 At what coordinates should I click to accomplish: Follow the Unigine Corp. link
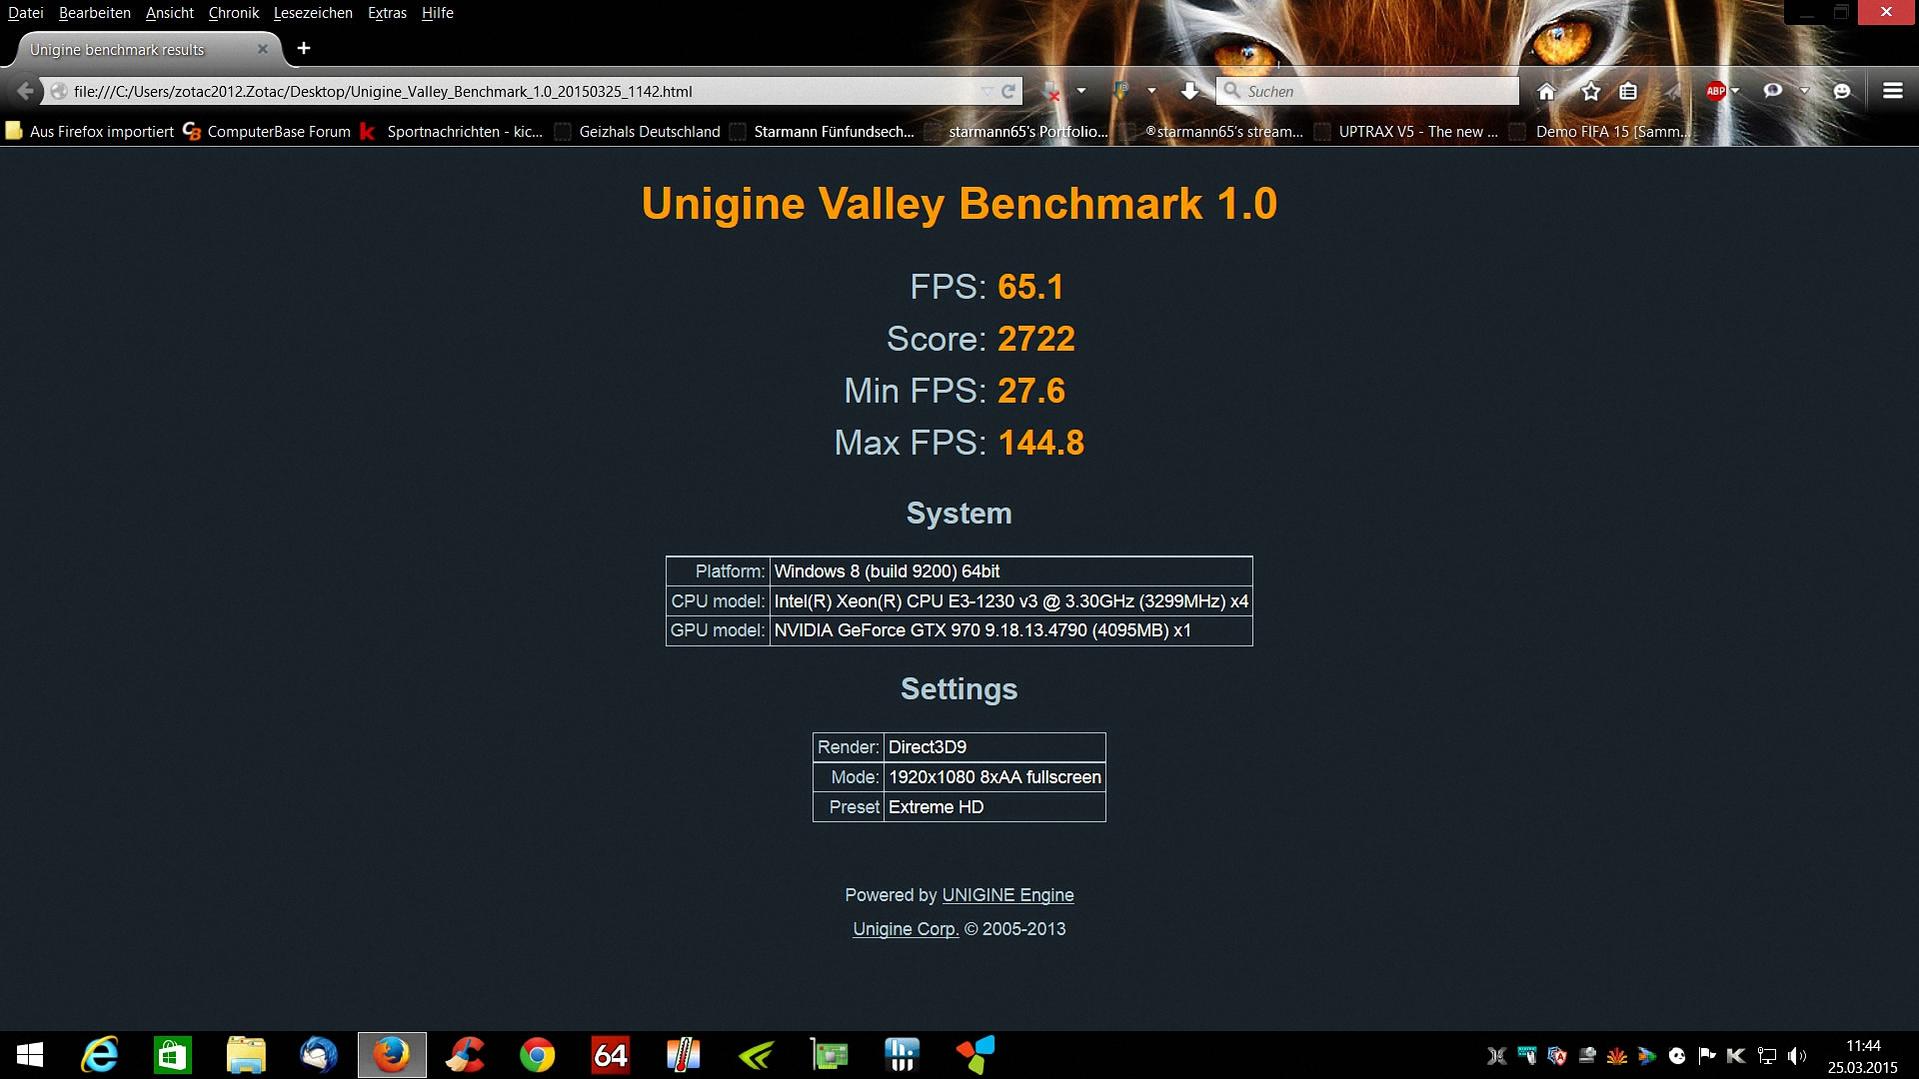[x=906, y=929]
